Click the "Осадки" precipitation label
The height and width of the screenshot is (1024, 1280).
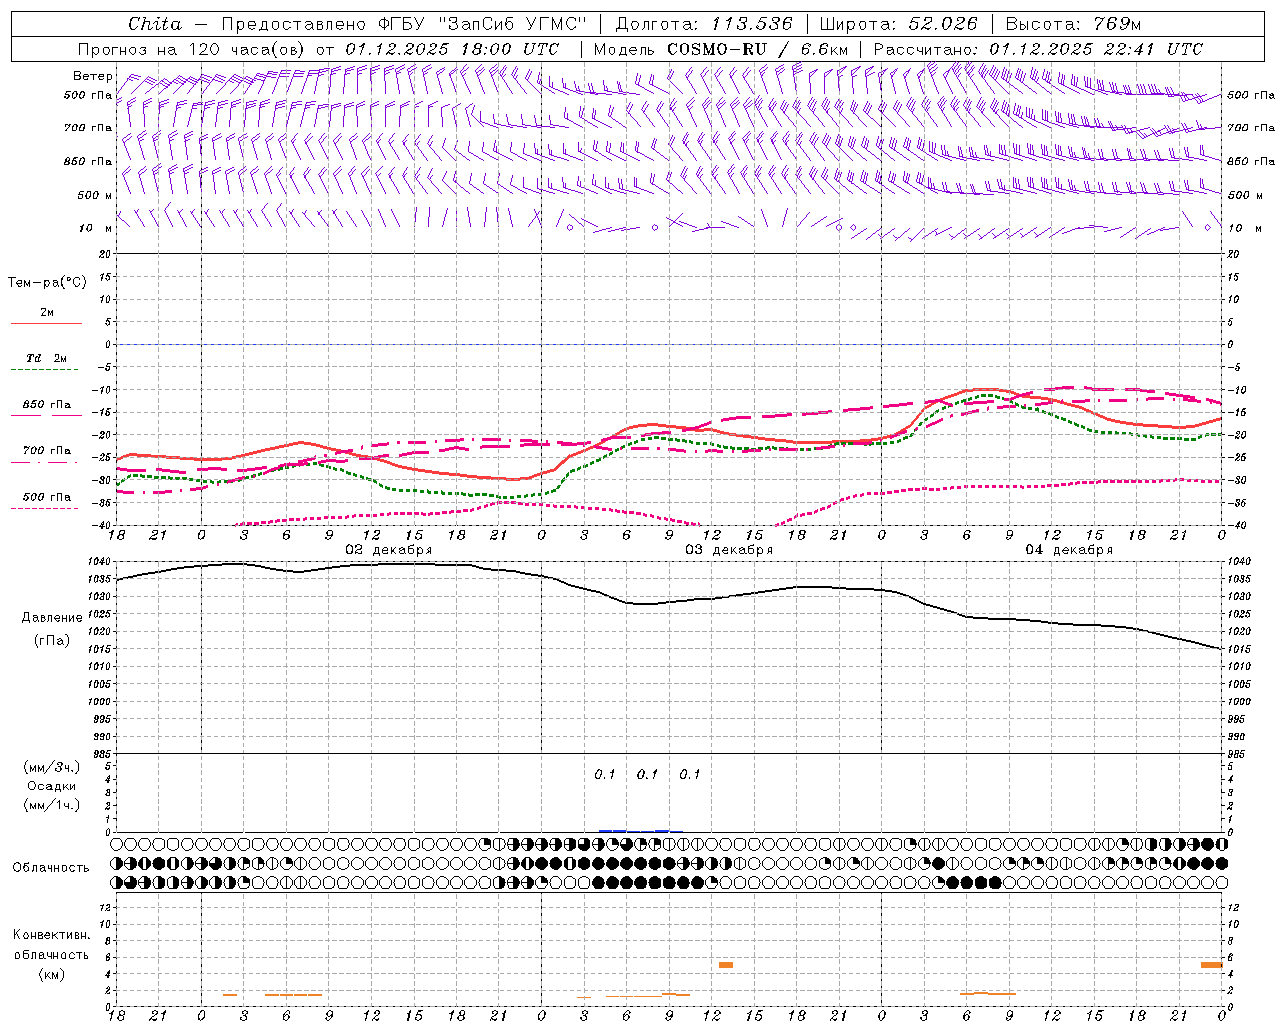(x=51, y=787)
